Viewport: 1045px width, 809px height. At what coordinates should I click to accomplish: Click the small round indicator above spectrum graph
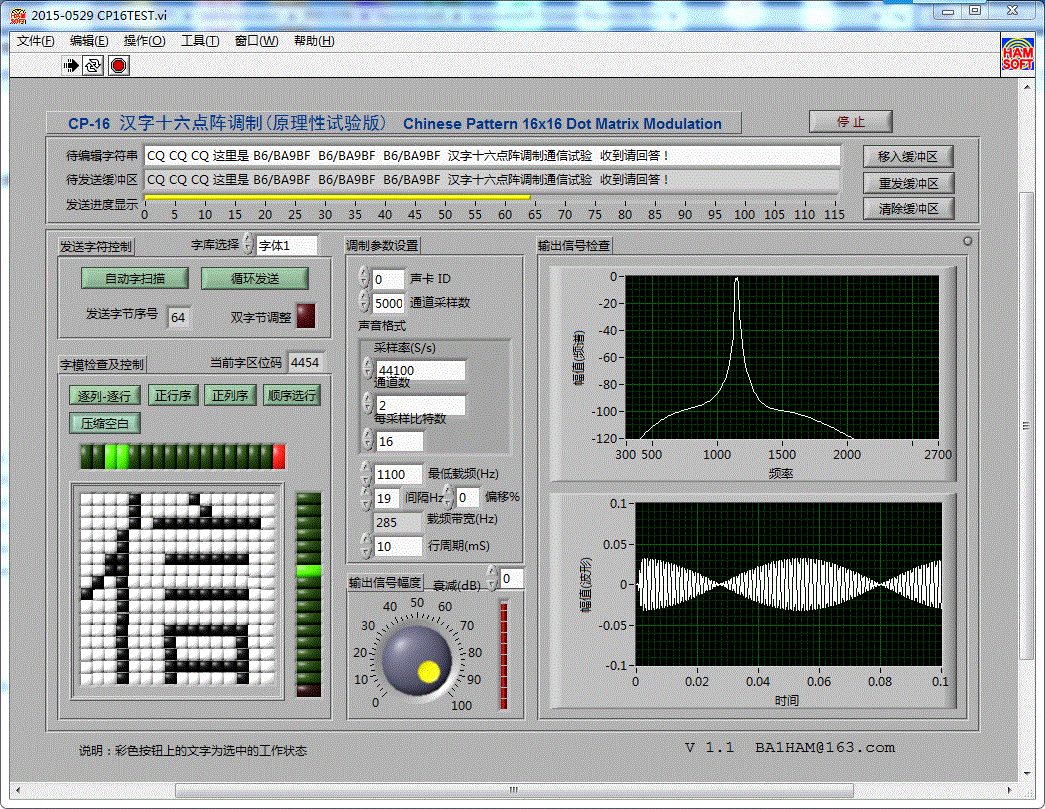pos(968,241)
